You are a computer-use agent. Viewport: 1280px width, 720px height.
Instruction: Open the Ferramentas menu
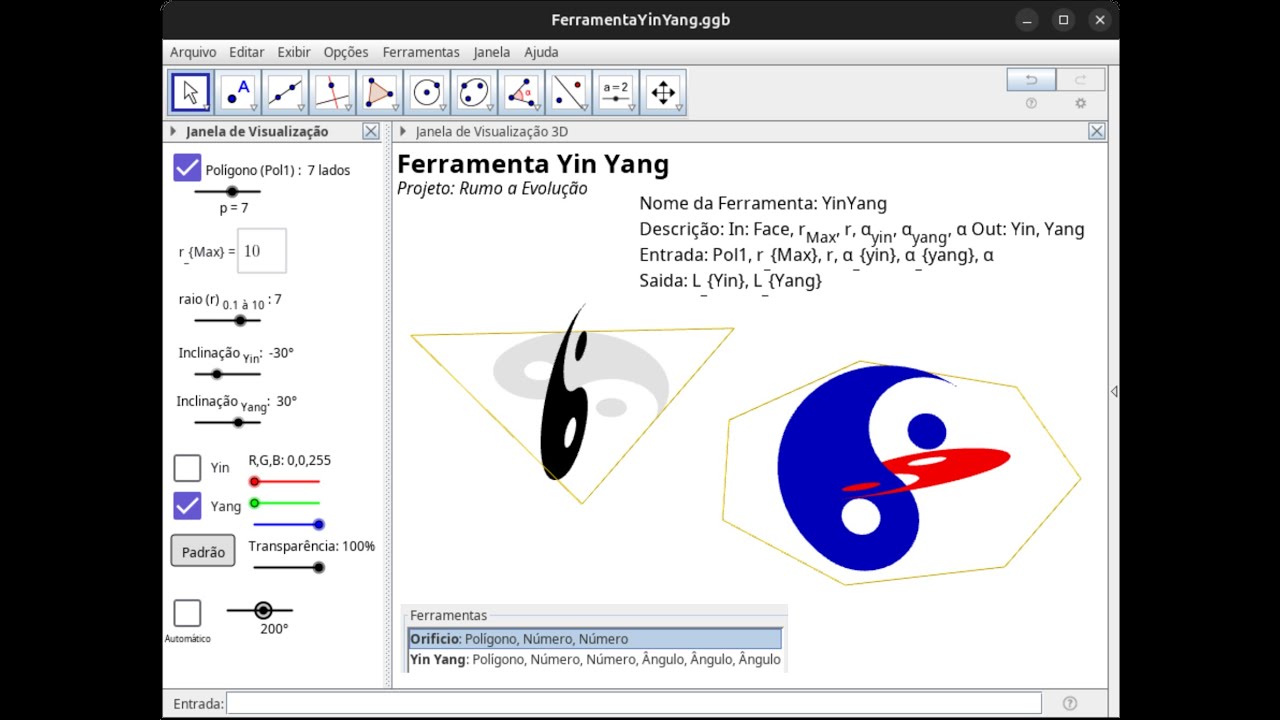421,52
